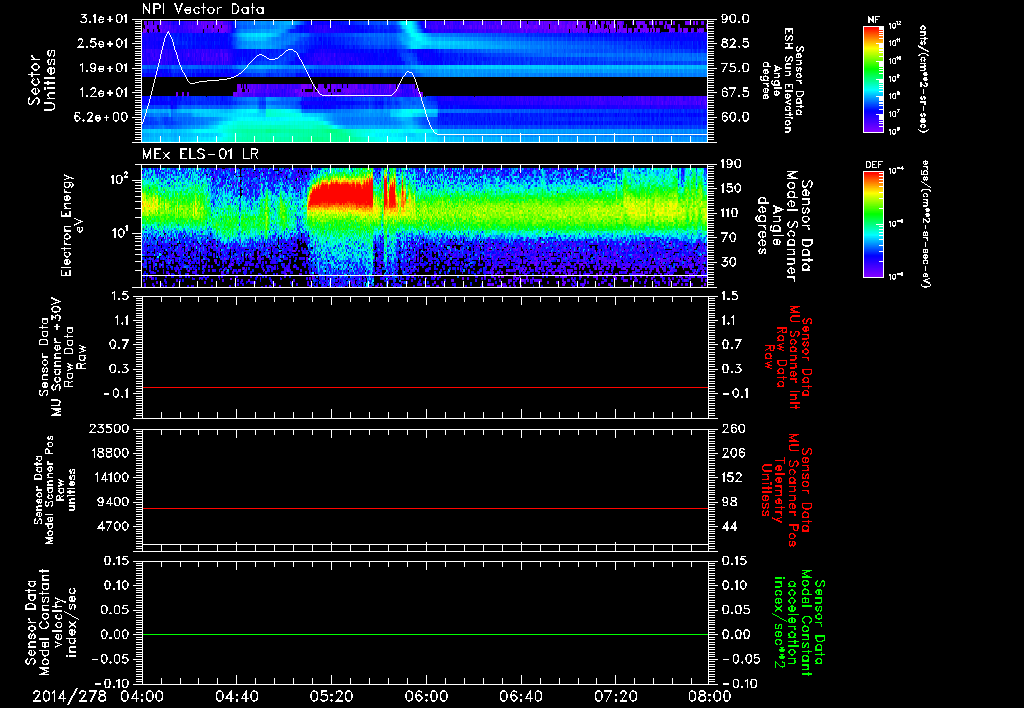Click the "cnts/(cm**2-sr-sec)" units label
The height and width of the screenshot is (708, 1024).
[x=923, y=79]
